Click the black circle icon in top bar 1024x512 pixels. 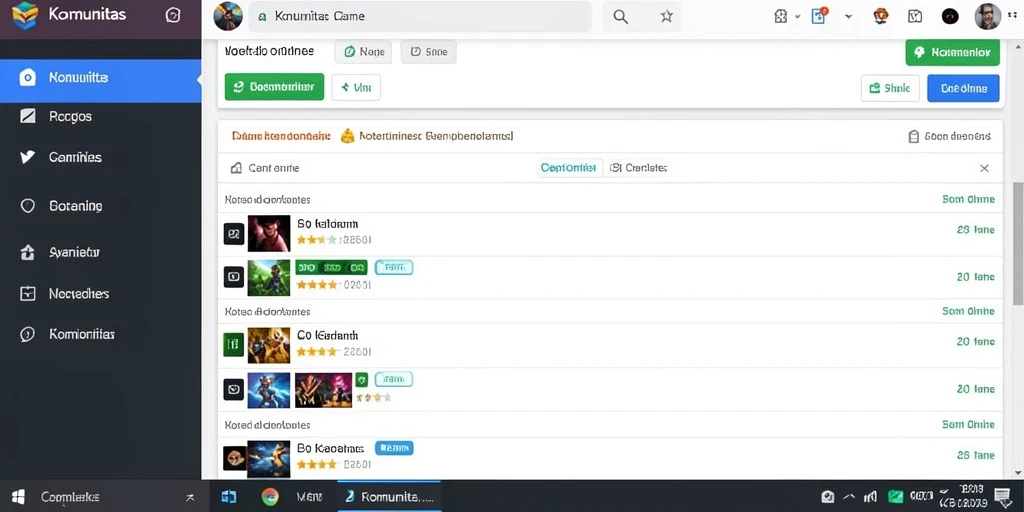(x=950, y=17)
